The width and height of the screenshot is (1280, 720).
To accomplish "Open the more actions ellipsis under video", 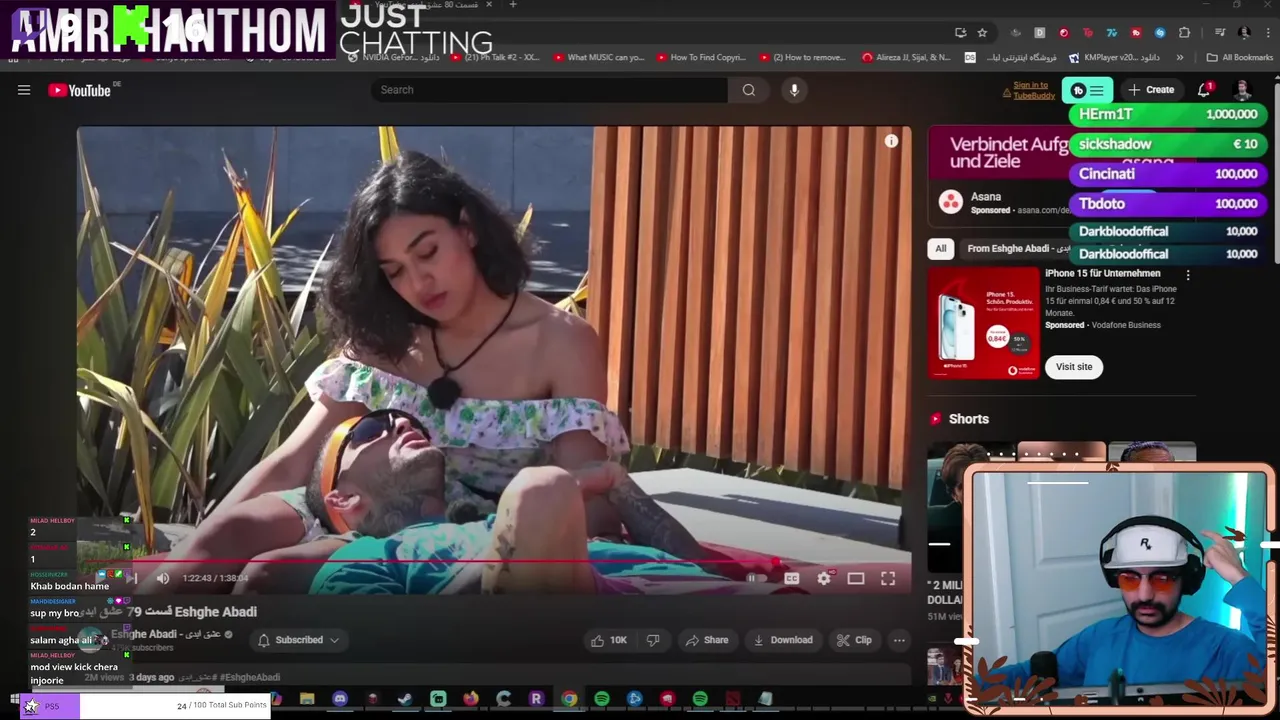I will click(899, 640).
